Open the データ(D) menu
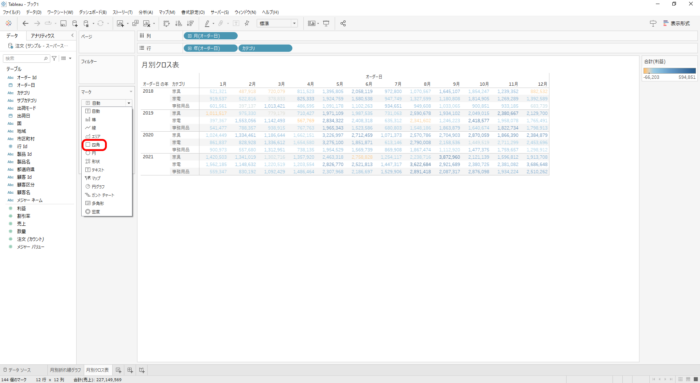 pos(33,12)
